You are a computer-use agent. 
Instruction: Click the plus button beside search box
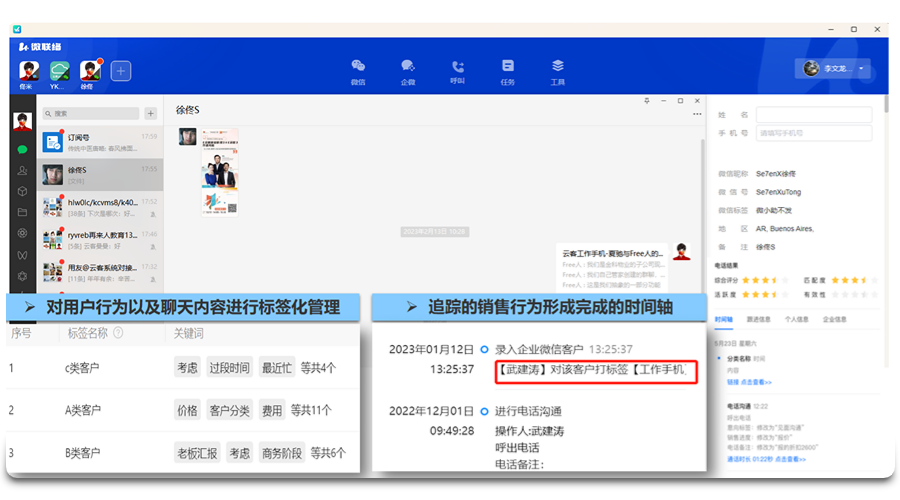(151, 114)
